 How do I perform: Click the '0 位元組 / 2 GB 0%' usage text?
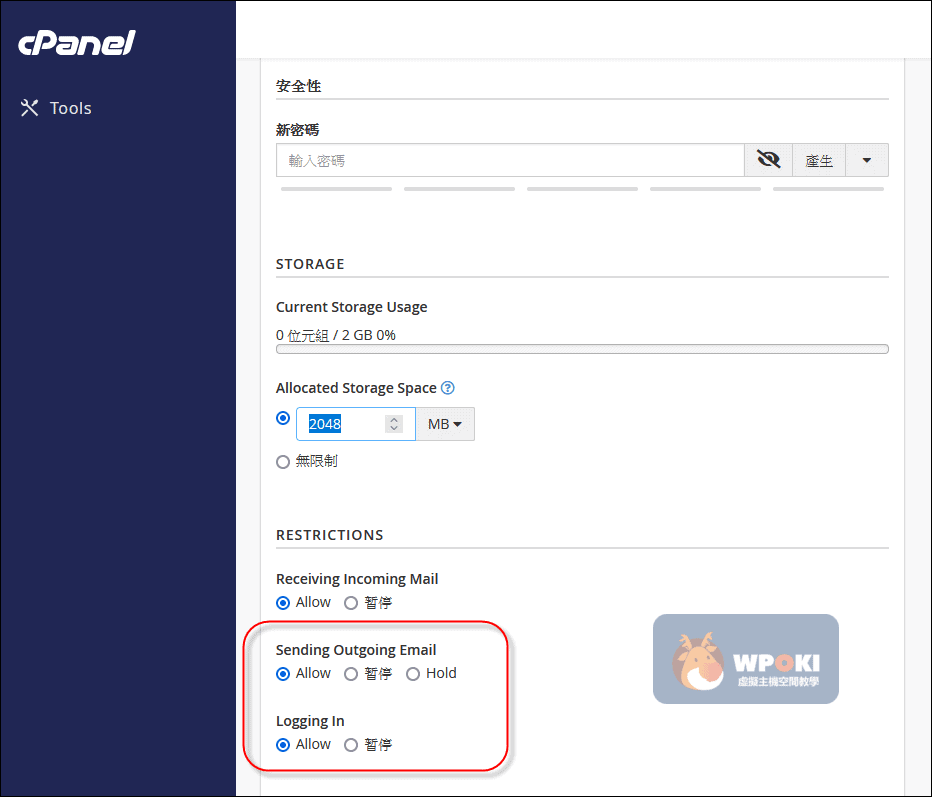tap(336, 335)
